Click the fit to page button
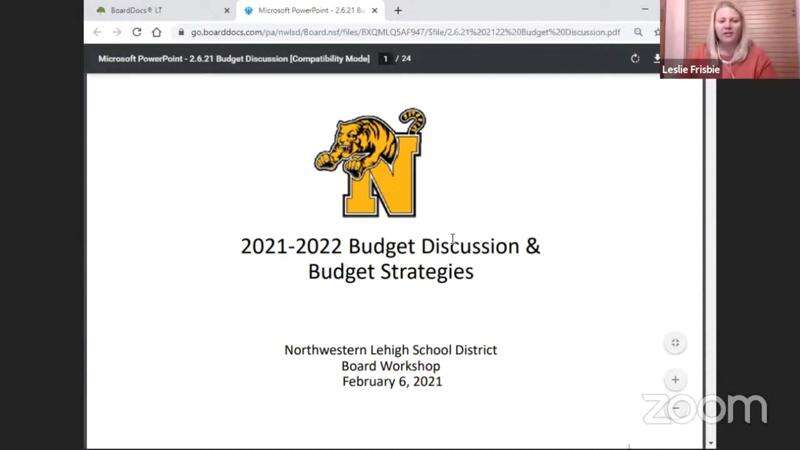This screenshot has width=800, height=450. point(675,343)
